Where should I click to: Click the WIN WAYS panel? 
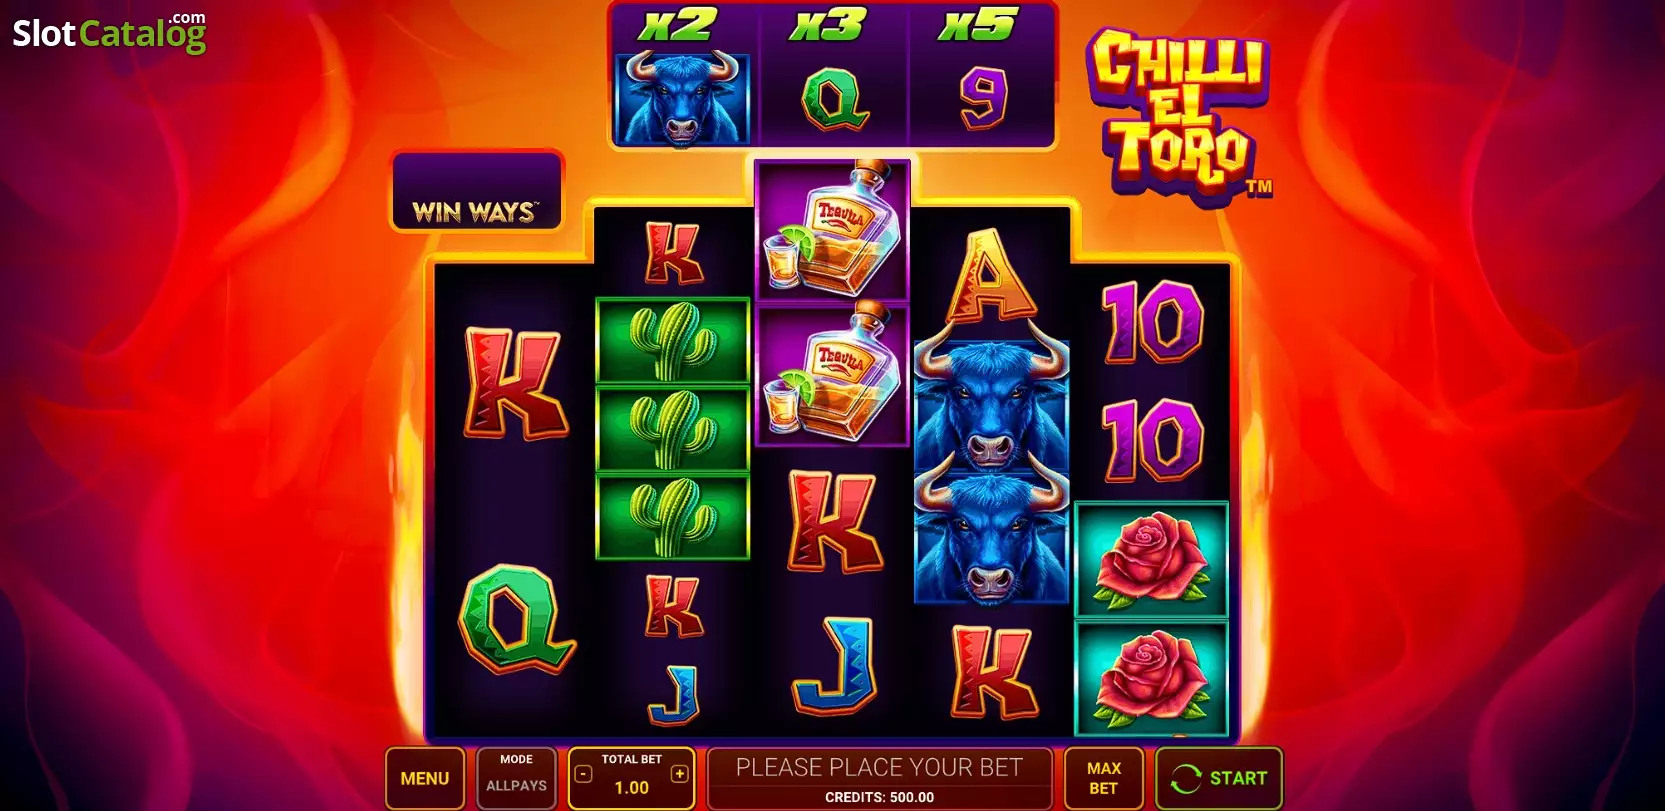(x=477, y=191)
